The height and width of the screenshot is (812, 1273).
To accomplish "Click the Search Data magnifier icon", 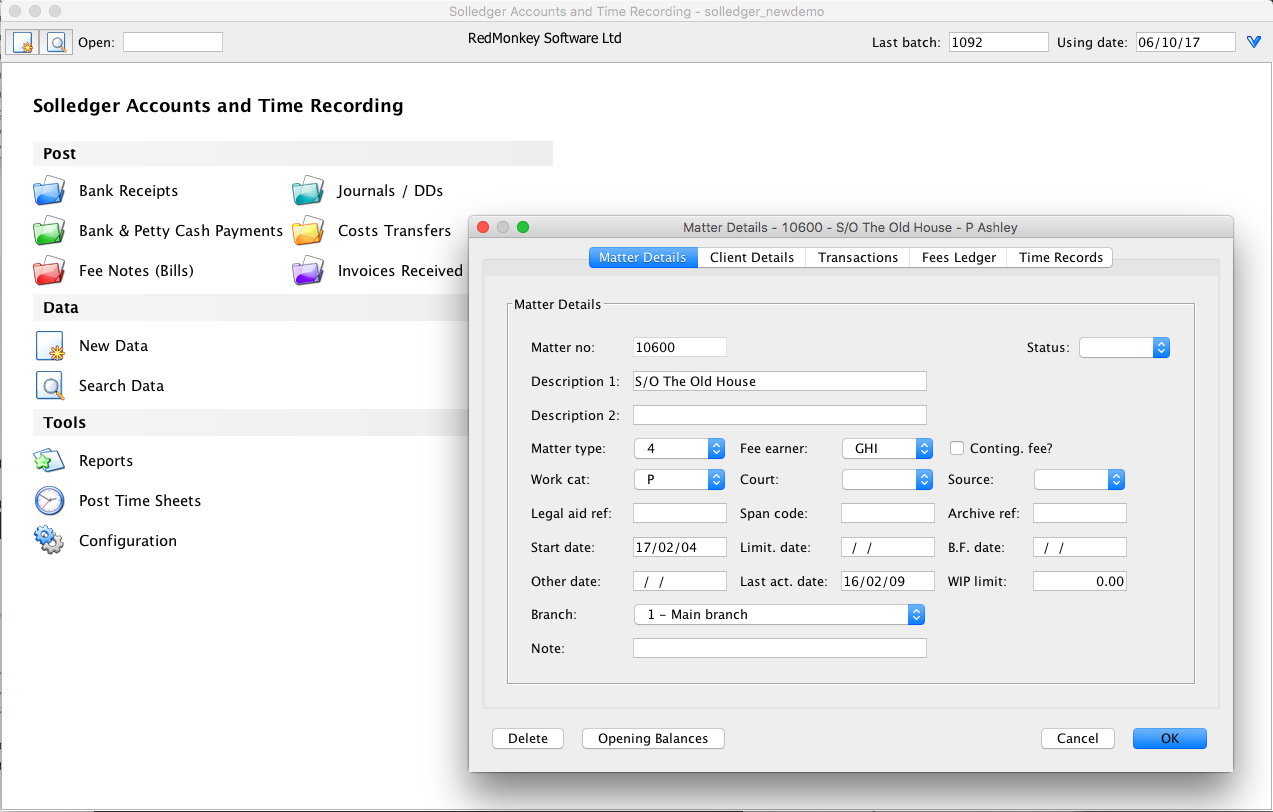I will click(x=49, y=386).
